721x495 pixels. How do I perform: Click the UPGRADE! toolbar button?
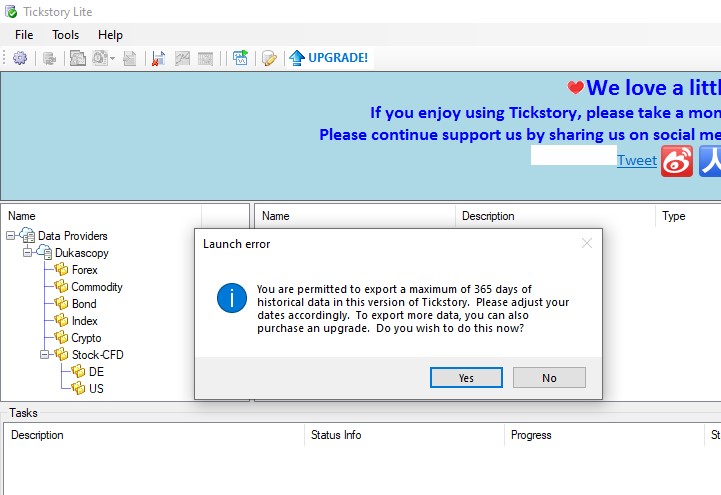(x=329, y=57)
